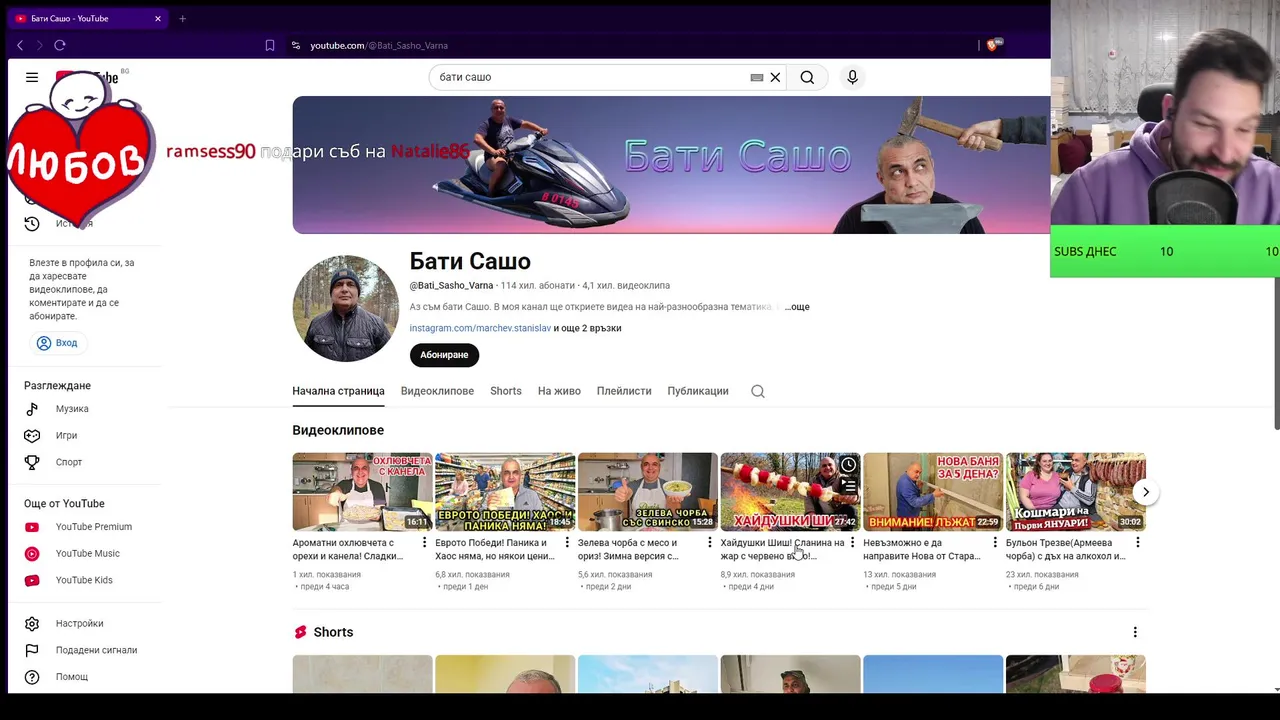
Task: Expand the channel description with ...още
Action: [x=797, y=307]
